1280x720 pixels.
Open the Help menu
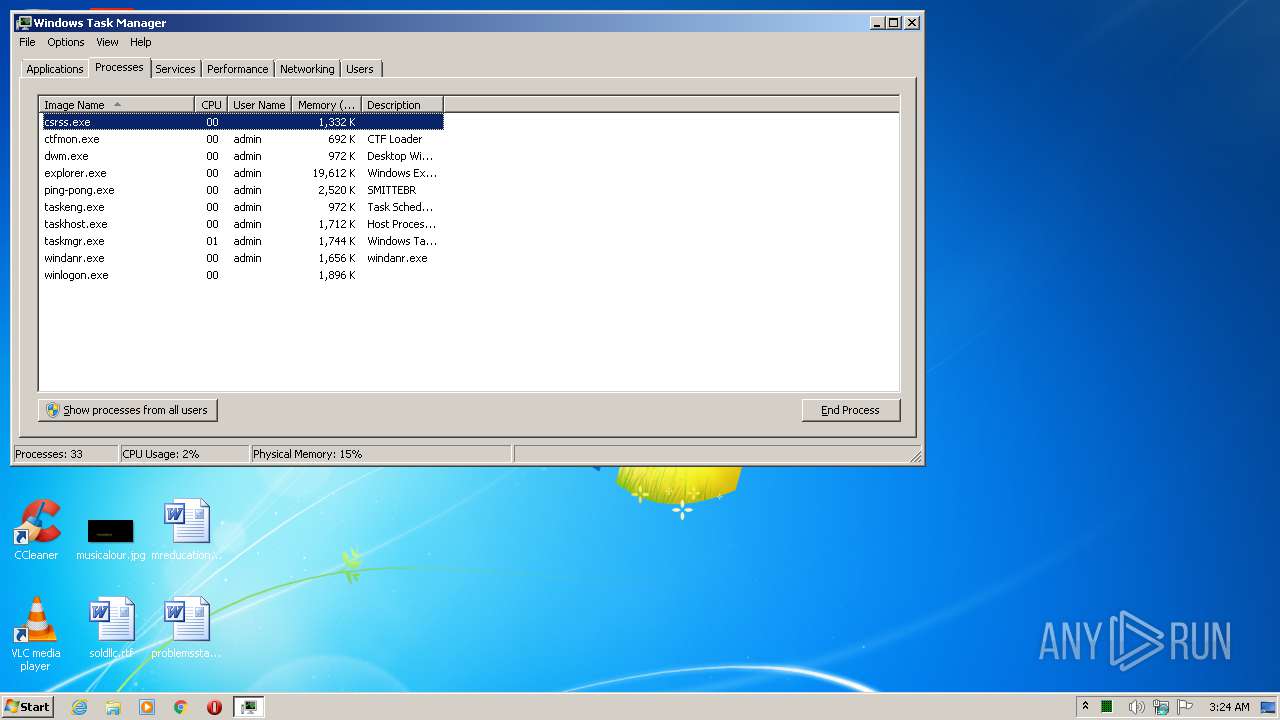(x=141, y=42)
